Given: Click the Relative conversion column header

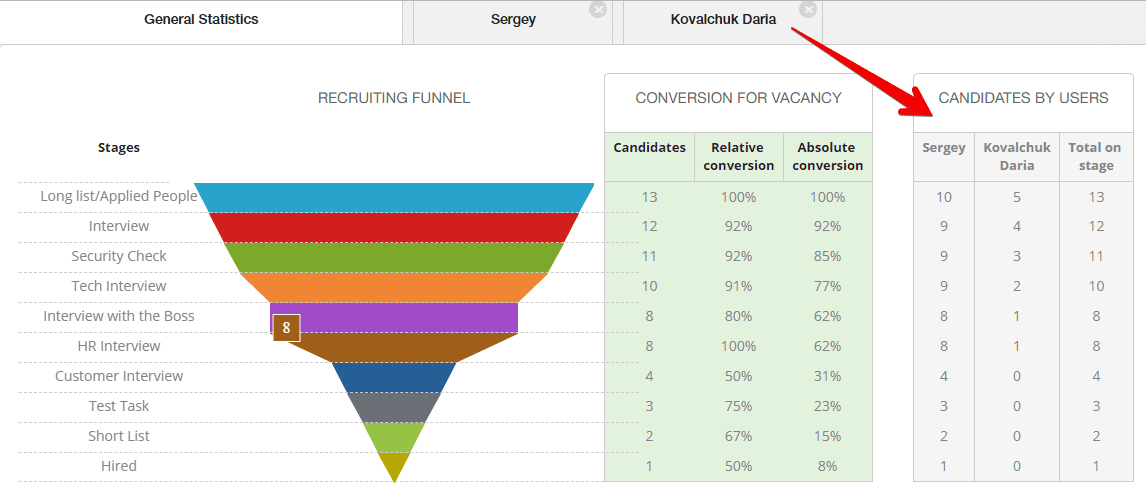Looking at the screenshot, I should click(738, 156).
